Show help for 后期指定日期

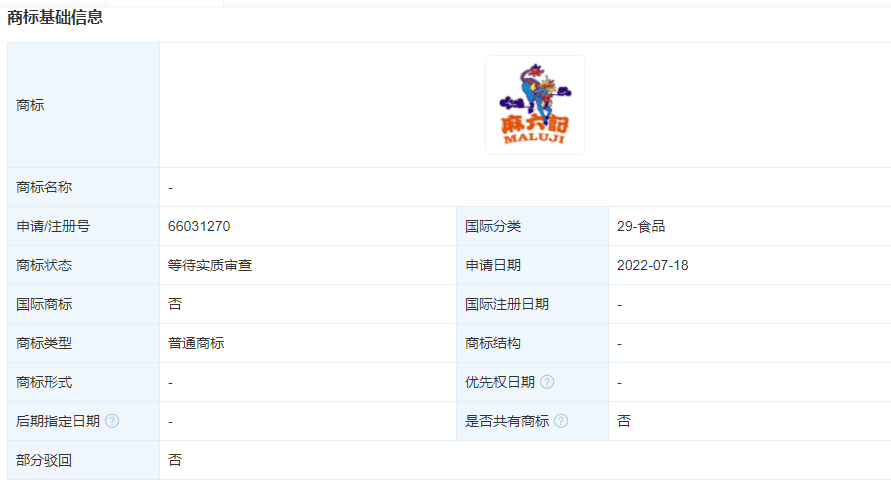coord(113,421)
